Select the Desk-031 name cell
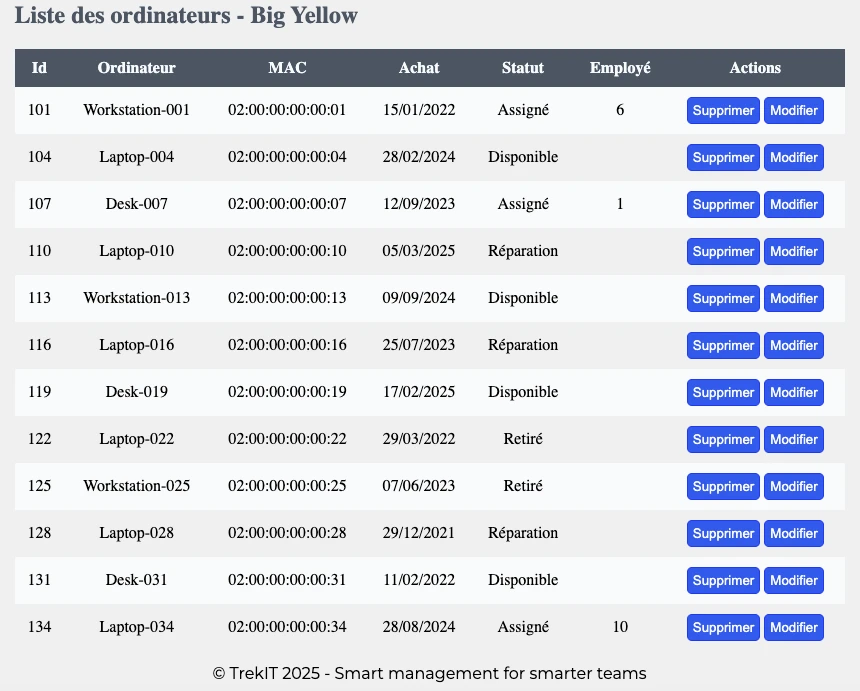Viewport: 860px width, 691px height. [137, 580]
